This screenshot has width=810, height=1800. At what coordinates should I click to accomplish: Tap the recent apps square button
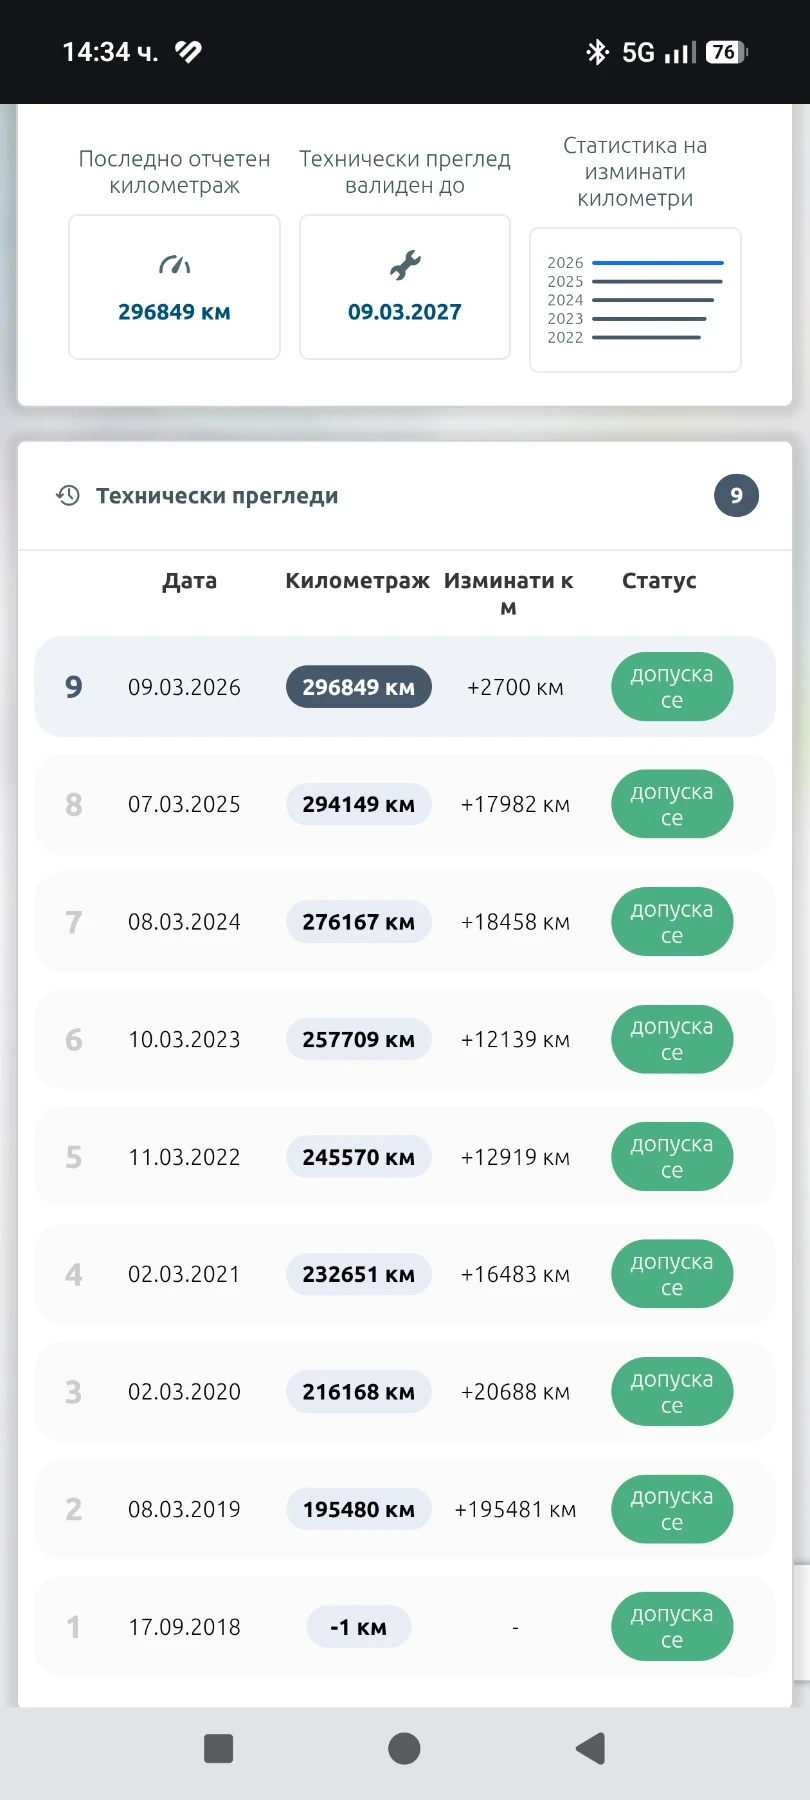(218, 1748)
